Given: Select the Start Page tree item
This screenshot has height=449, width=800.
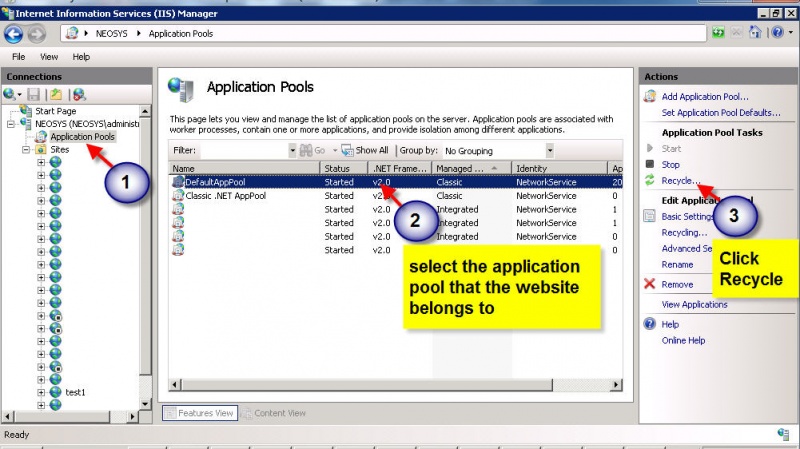Looking at the screenshot, I should click(x=55, y=111).
